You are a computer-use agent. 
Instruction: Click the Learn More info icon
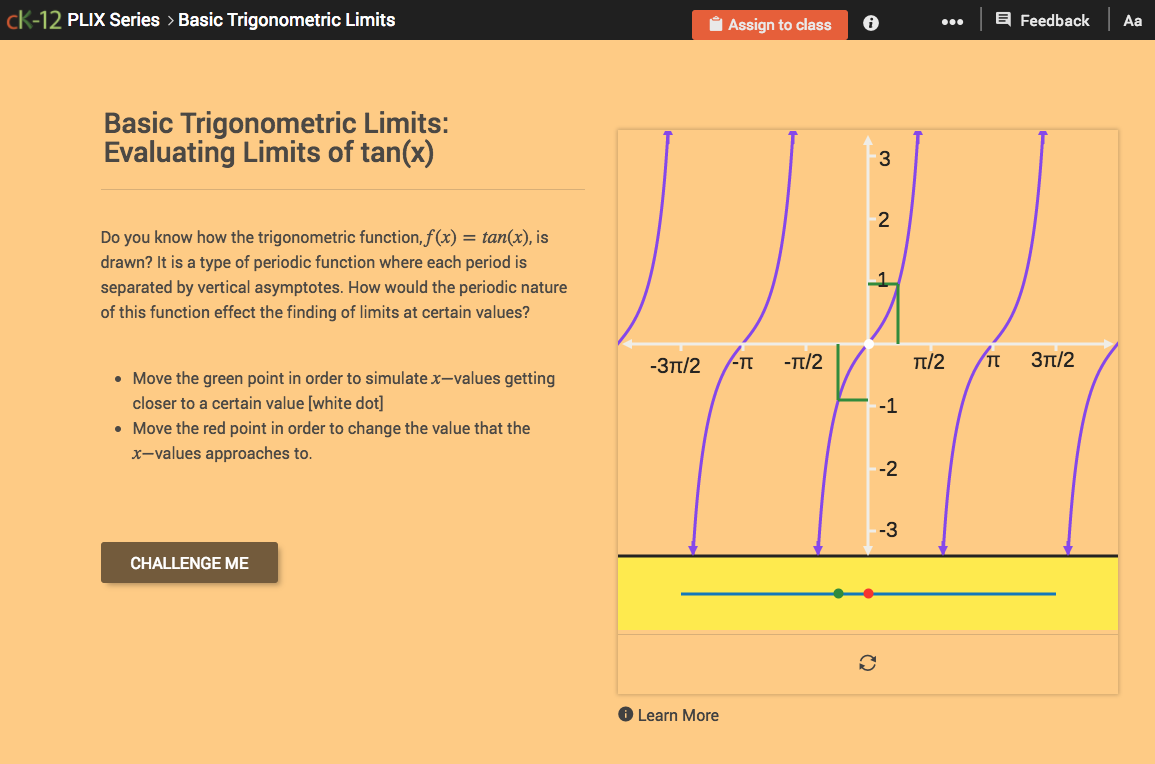(x=625, y=715)
